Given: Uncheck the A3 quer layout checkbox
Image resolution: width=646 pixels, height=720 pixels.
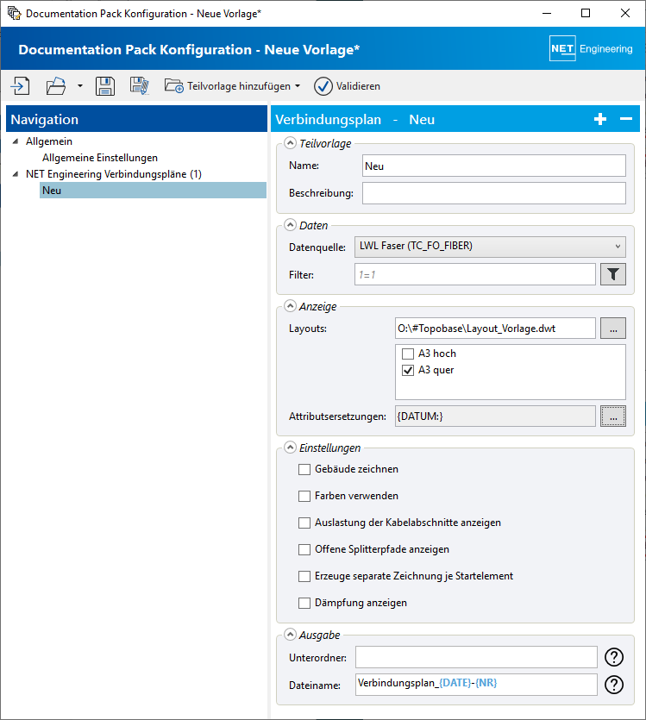Looking at the screenshot, I should (x=408, y=370).
